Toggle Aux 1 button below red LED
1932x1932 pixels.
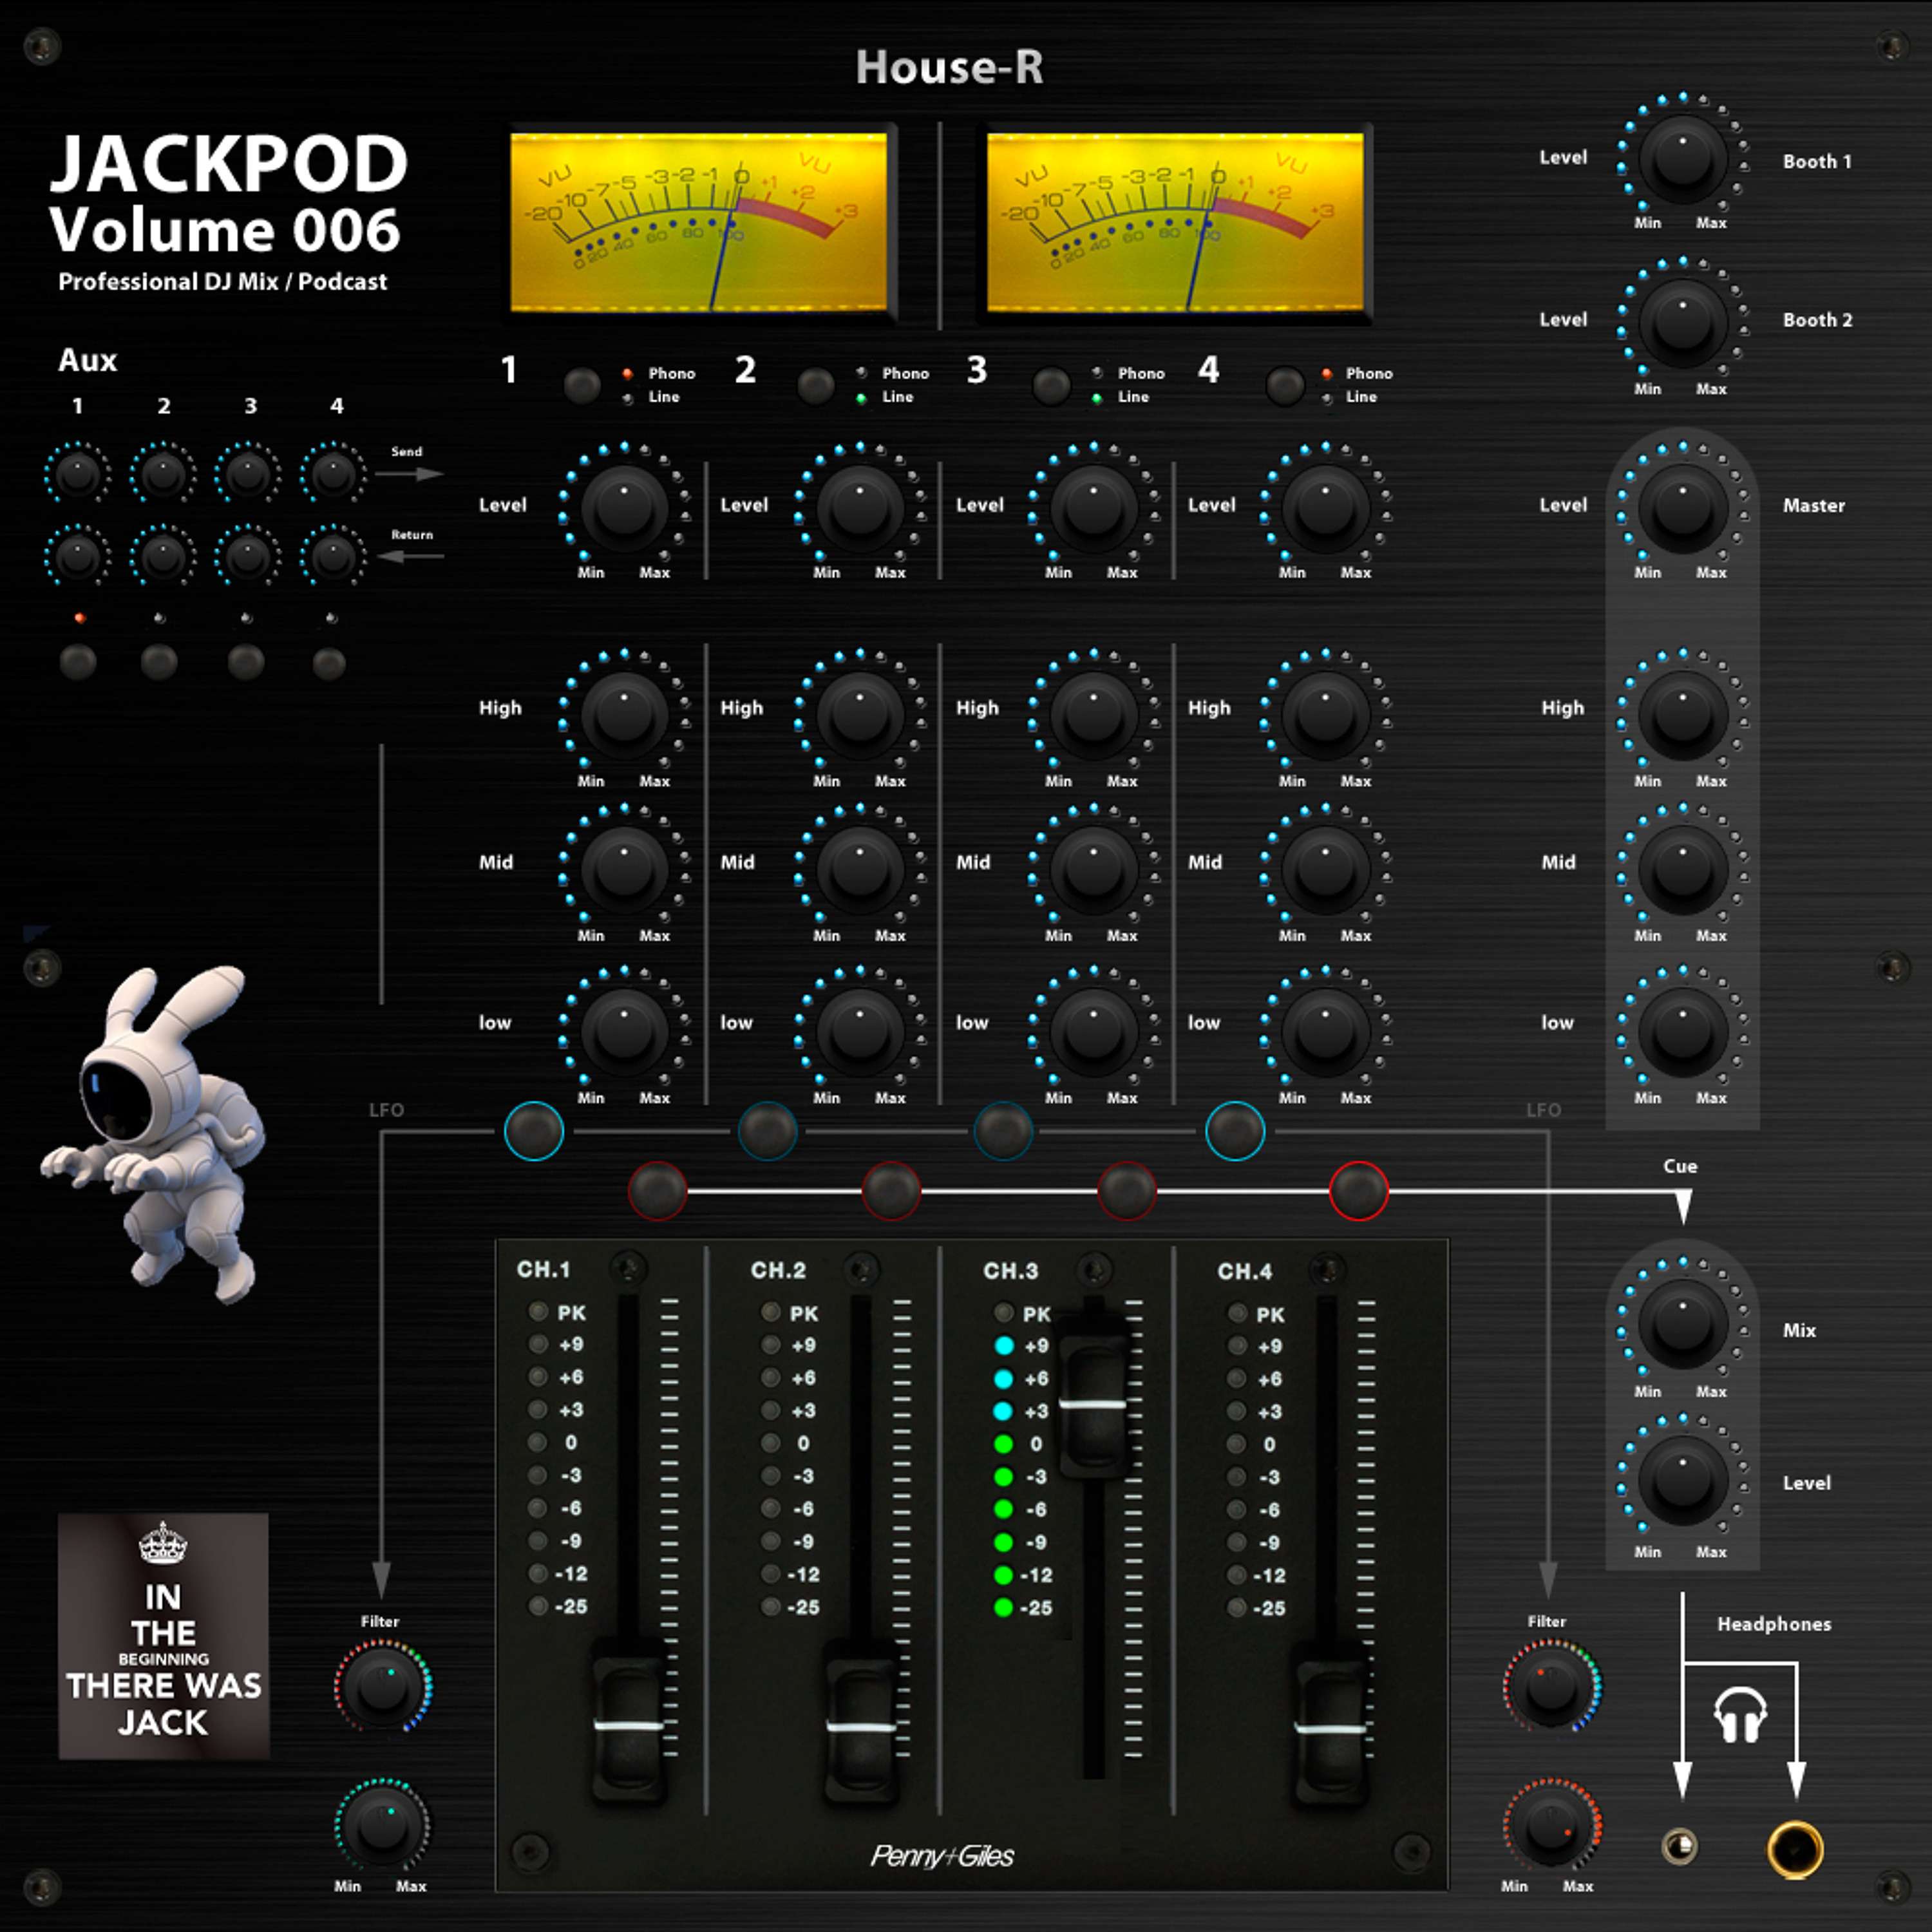(78, 662)
